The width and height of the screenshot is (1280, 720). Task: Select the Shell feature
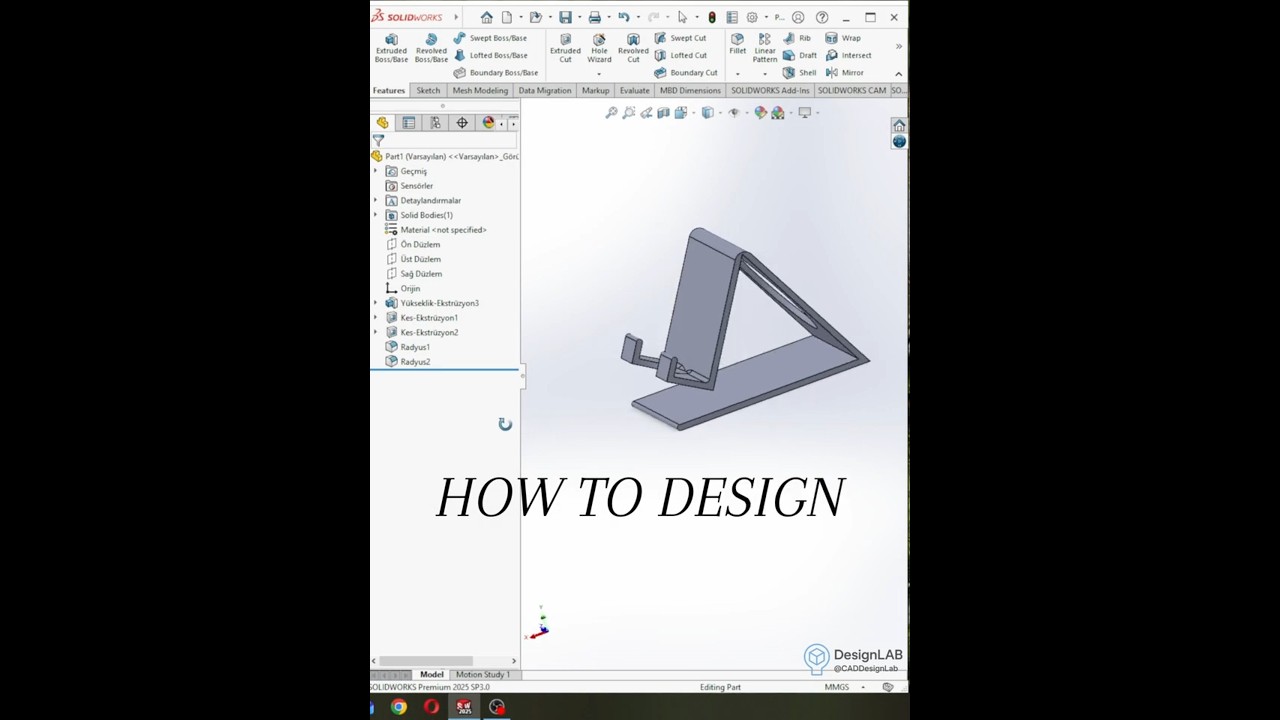(x=799, y=73)
